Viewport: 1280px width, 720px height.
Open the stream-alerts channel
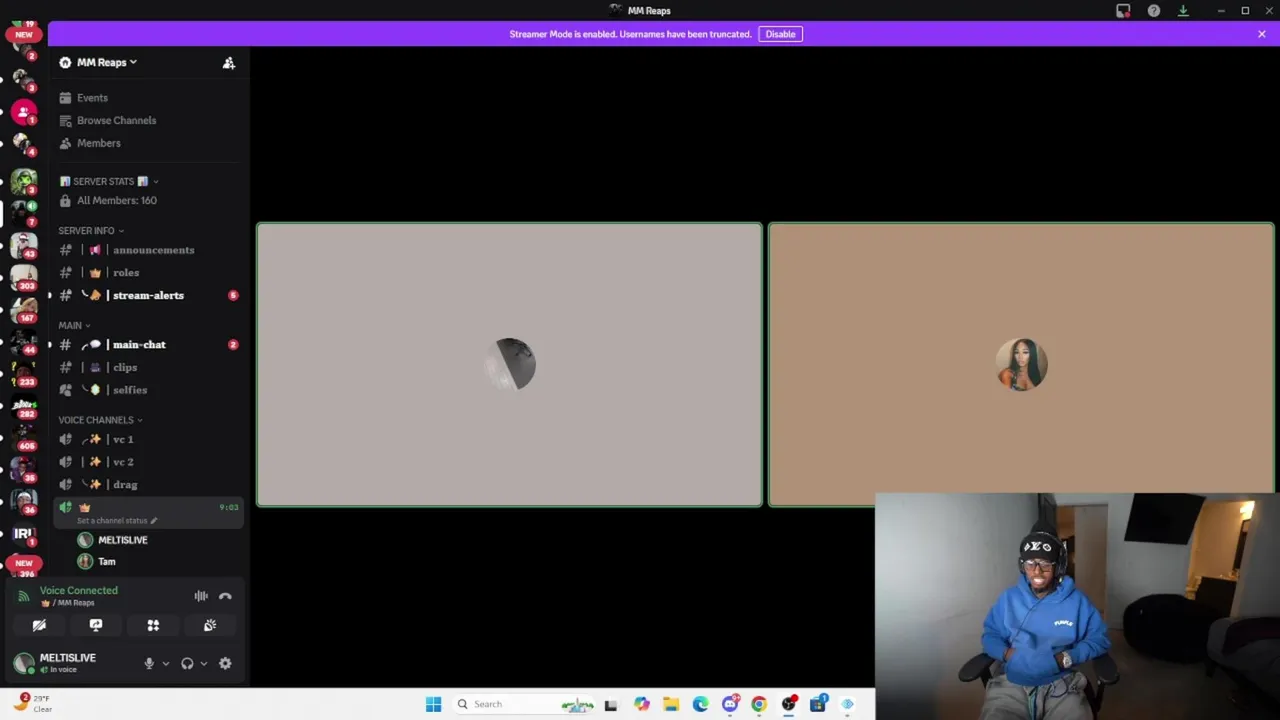pos(149,295)
